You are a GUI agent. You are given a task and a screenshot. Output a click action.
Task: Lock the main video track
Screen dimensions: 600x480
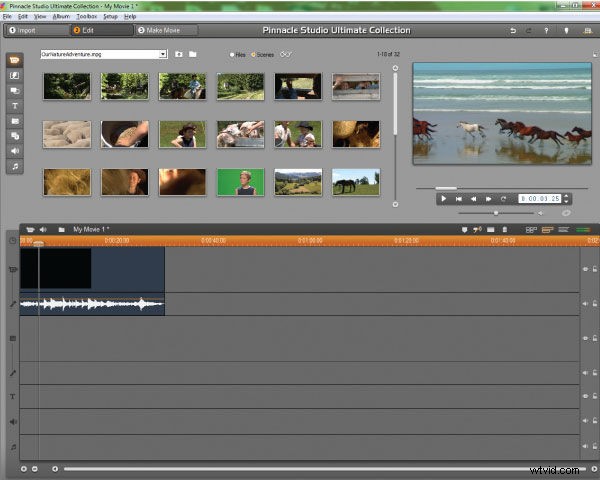pyautogui.click(x=595, y=269)
